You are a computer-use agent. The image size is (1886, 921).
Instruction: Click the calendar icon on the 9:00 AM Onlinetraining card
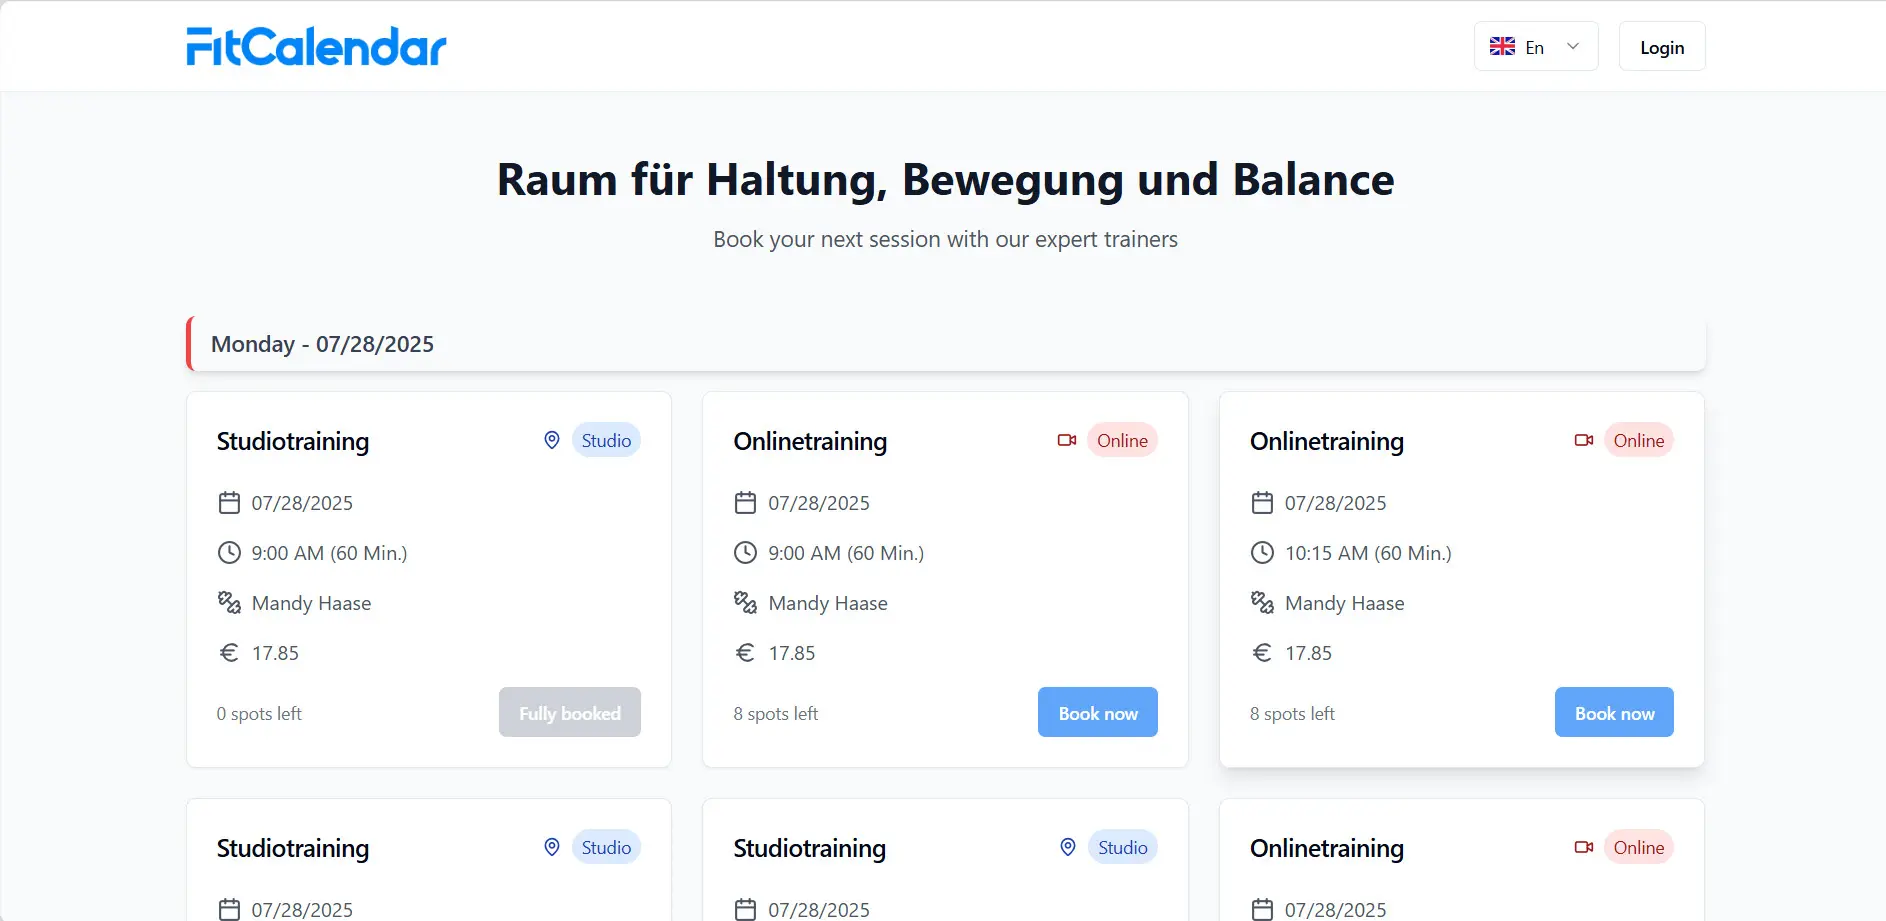click(745, 502)
